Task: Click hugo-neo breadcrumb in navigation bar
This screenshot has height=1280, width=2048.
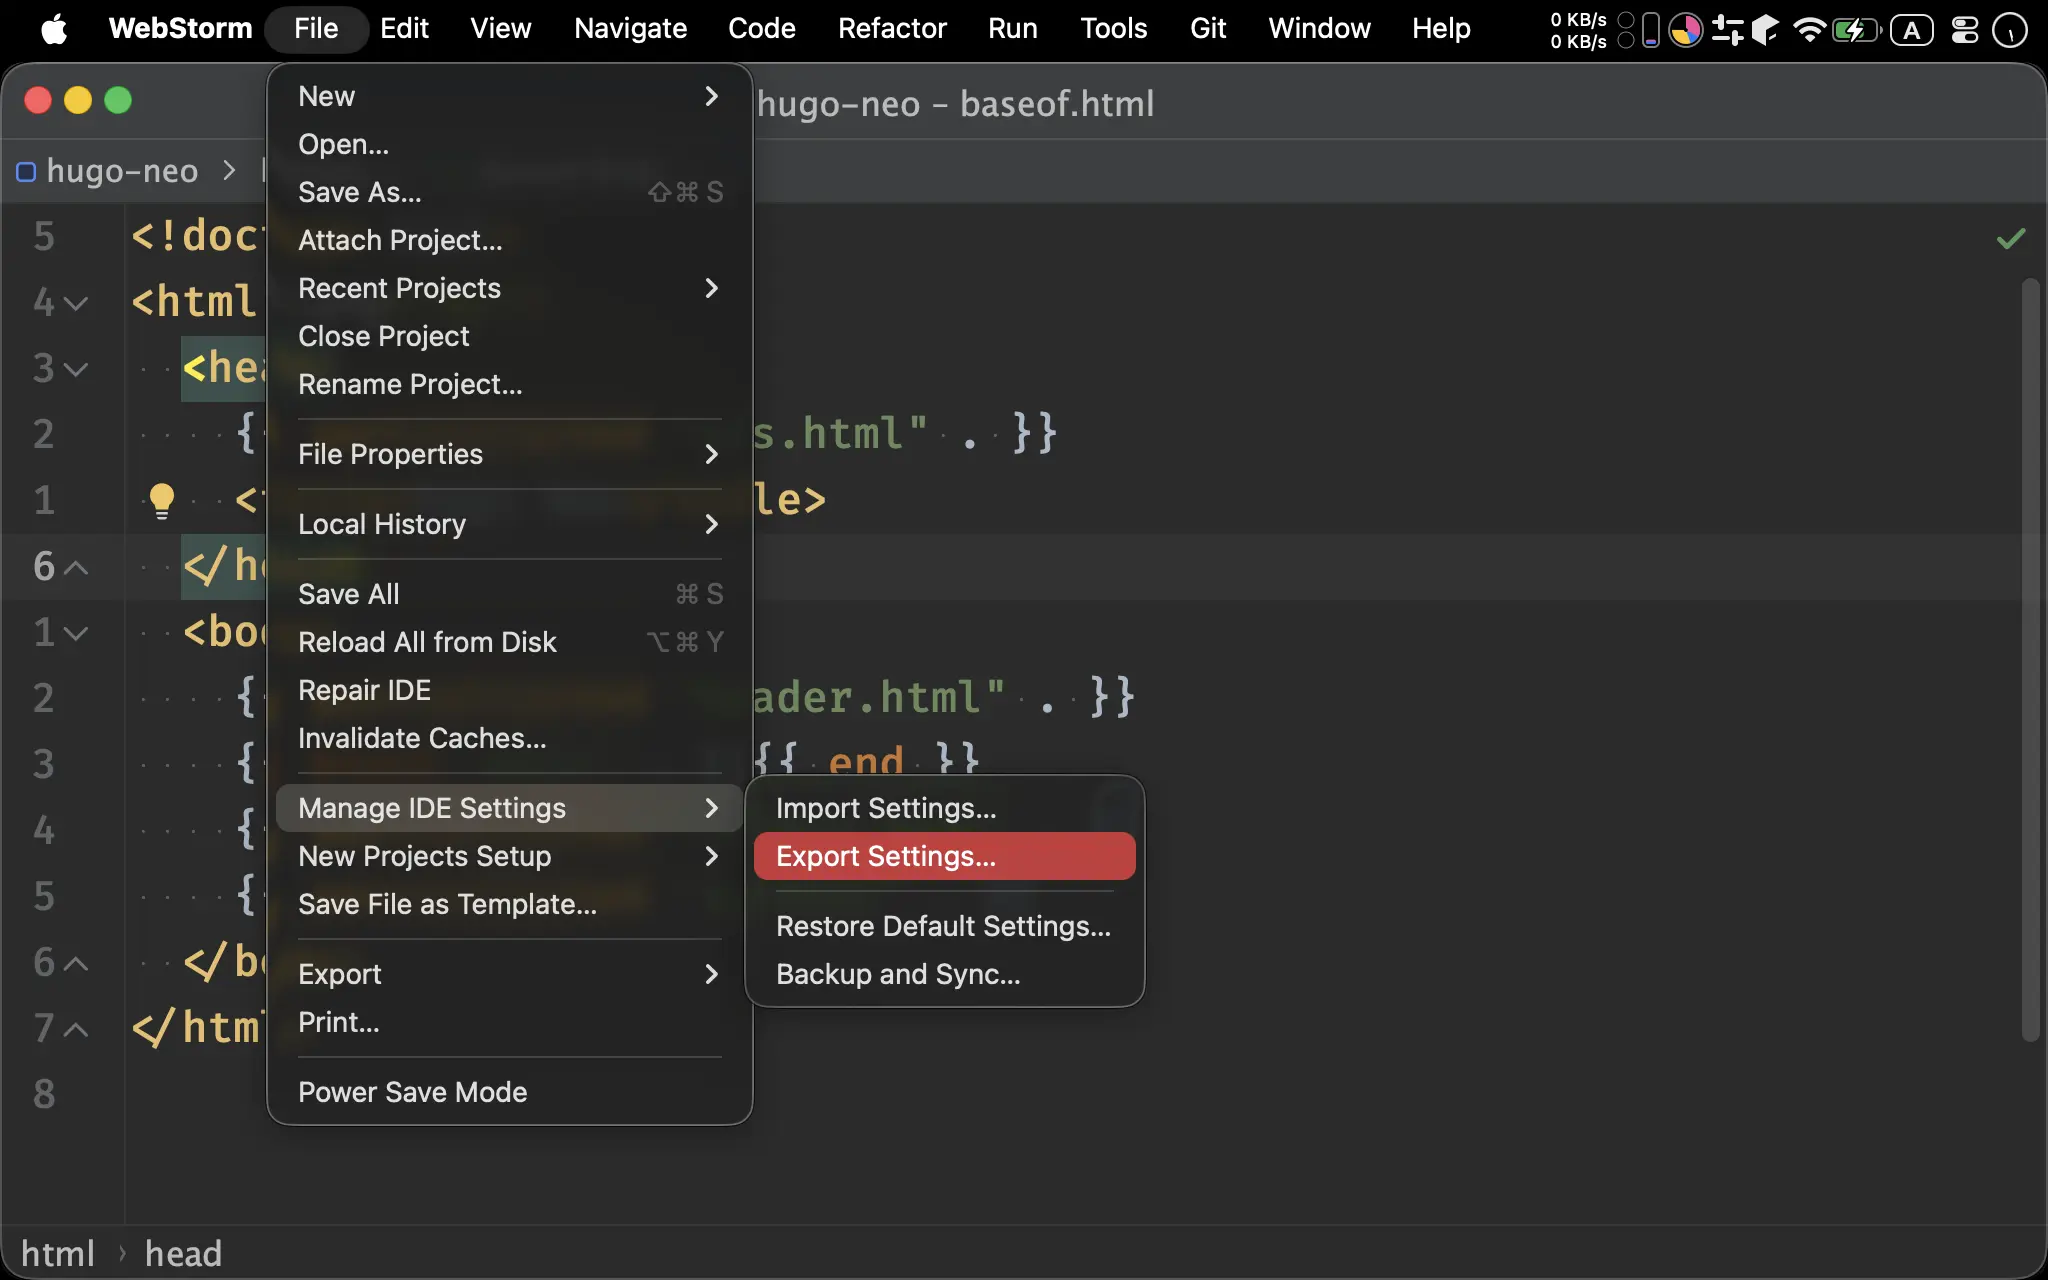Action: (x=122, y=171)
